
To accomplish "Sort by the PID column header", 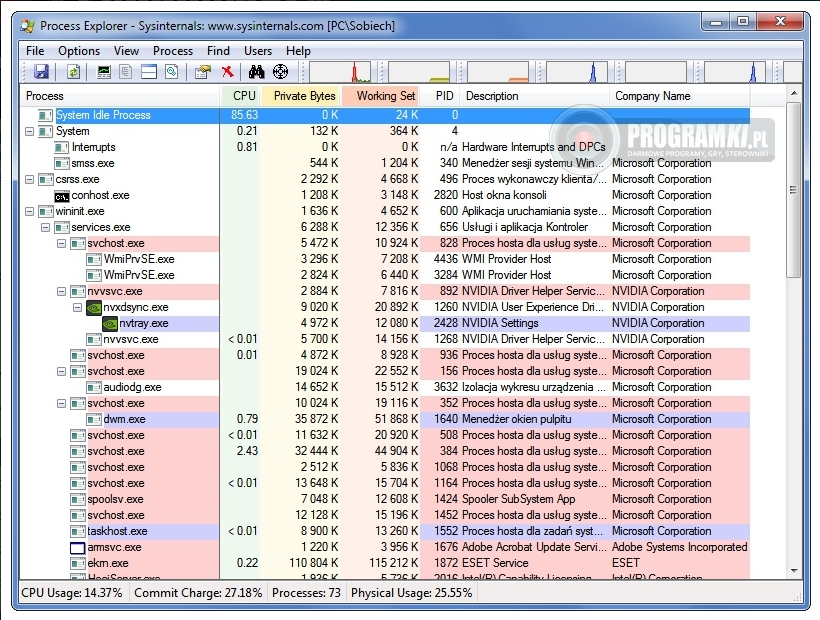I will tap(440, 96).
